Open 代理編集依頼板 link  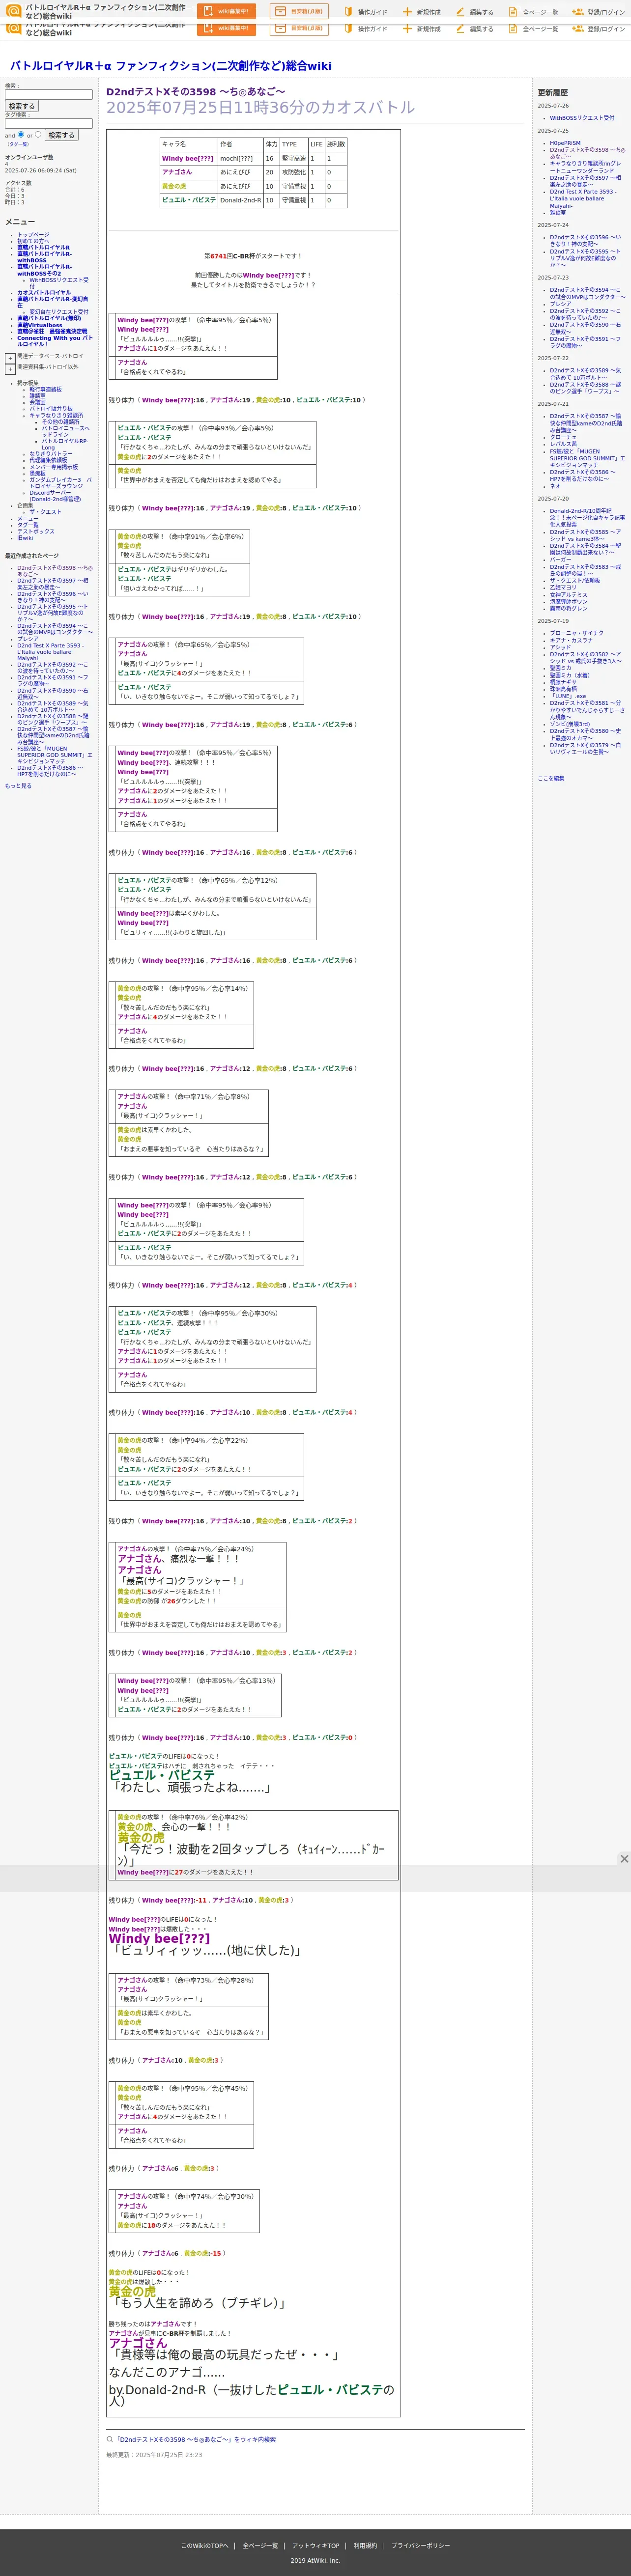(x=48, y=460)
